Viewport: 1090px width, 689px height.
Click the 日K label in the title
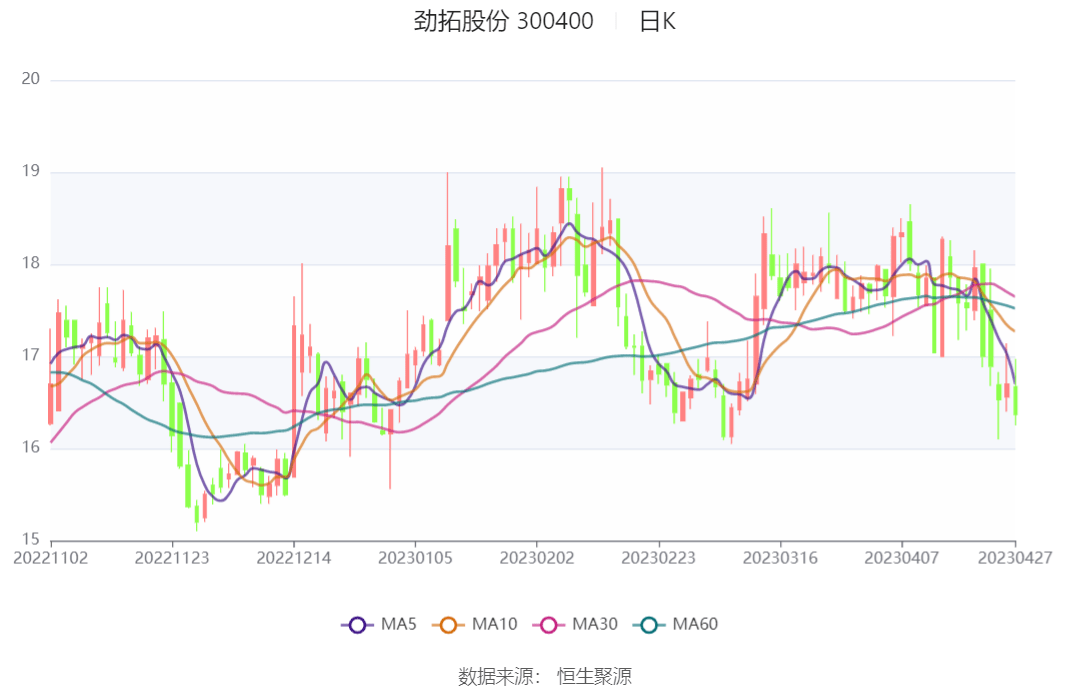point(657,21)
